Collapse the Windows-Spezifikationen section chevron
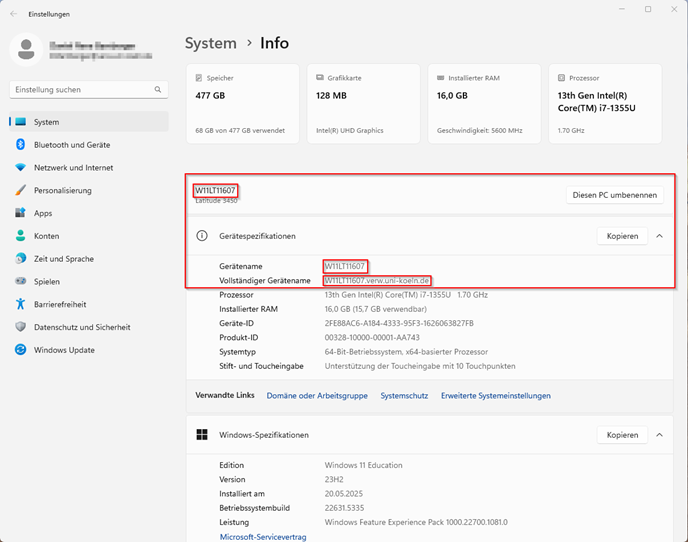 pos(659,435)
